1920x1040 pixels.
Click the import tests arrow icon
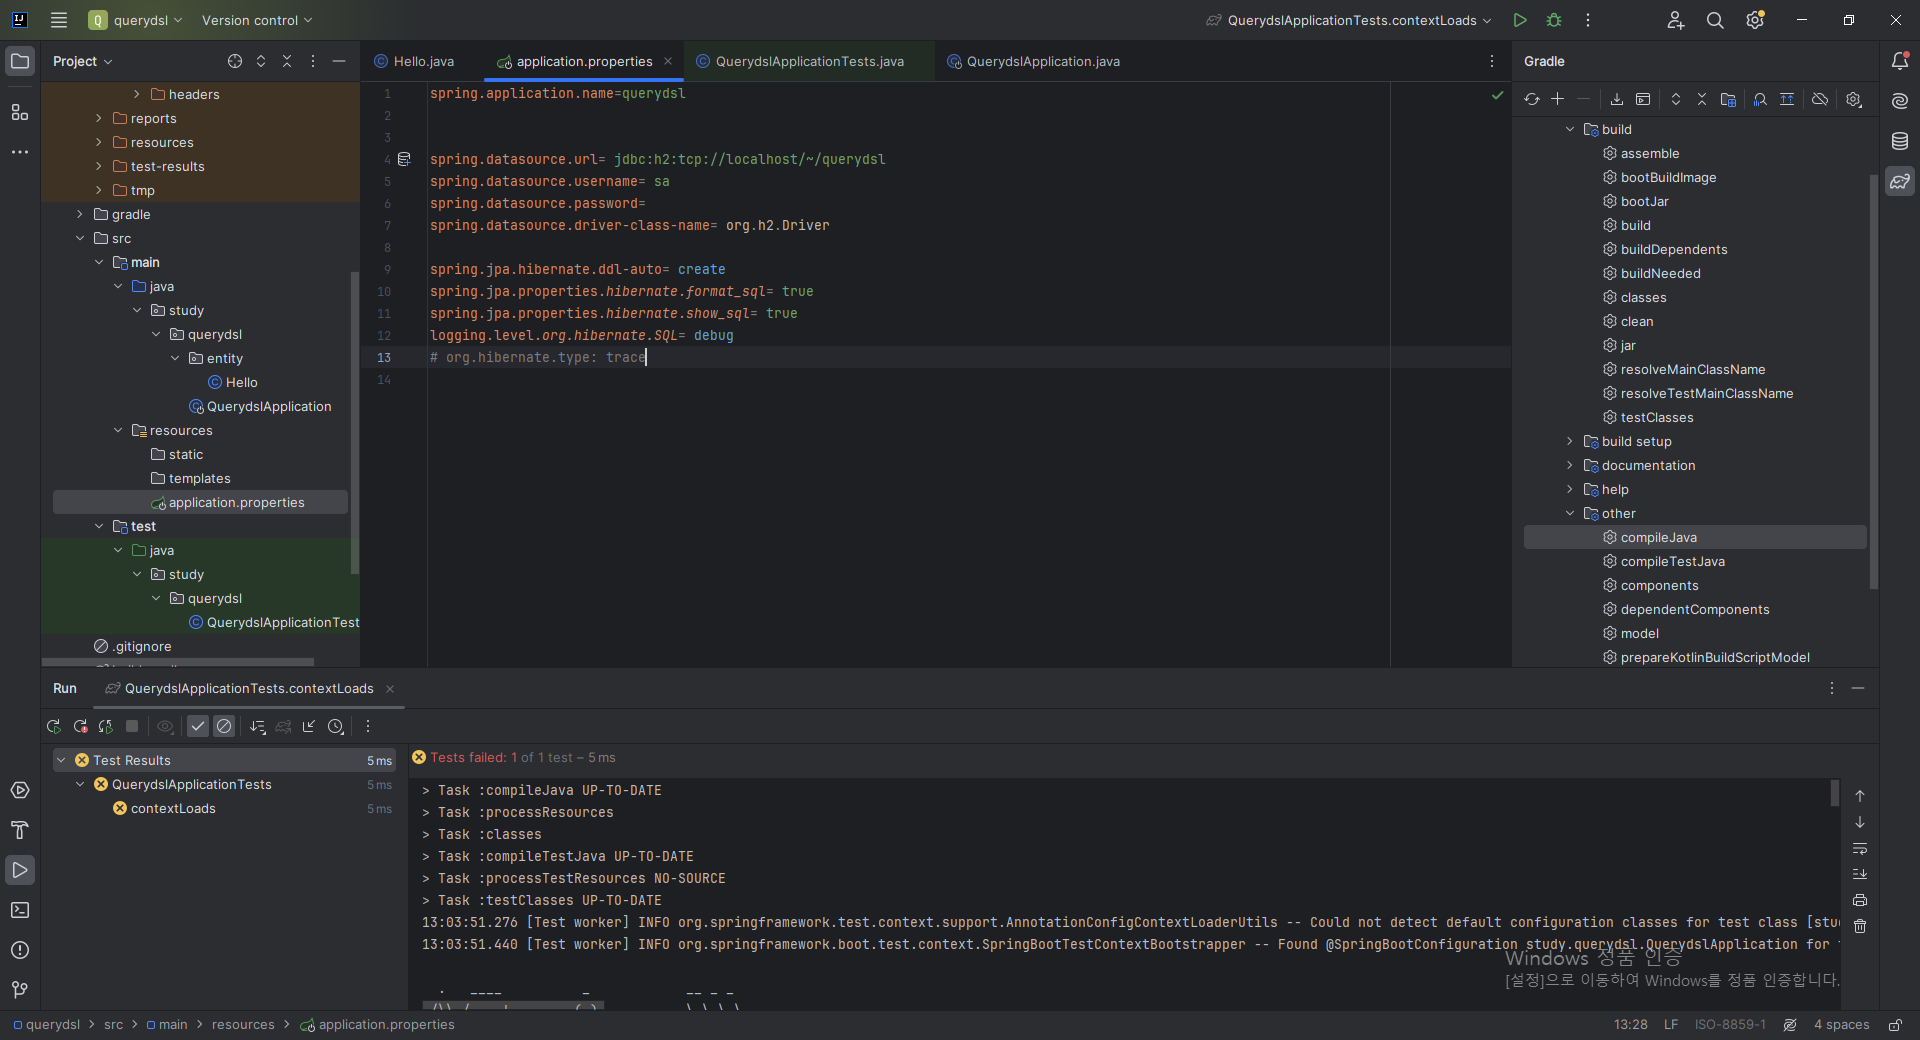309,727
